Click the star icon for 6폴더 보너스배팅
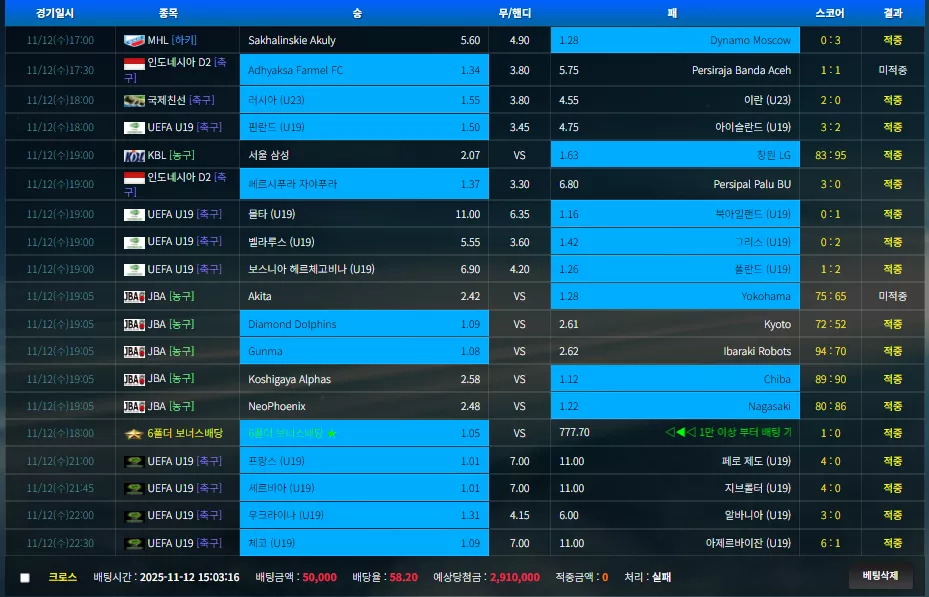 (x=134, y=434)
